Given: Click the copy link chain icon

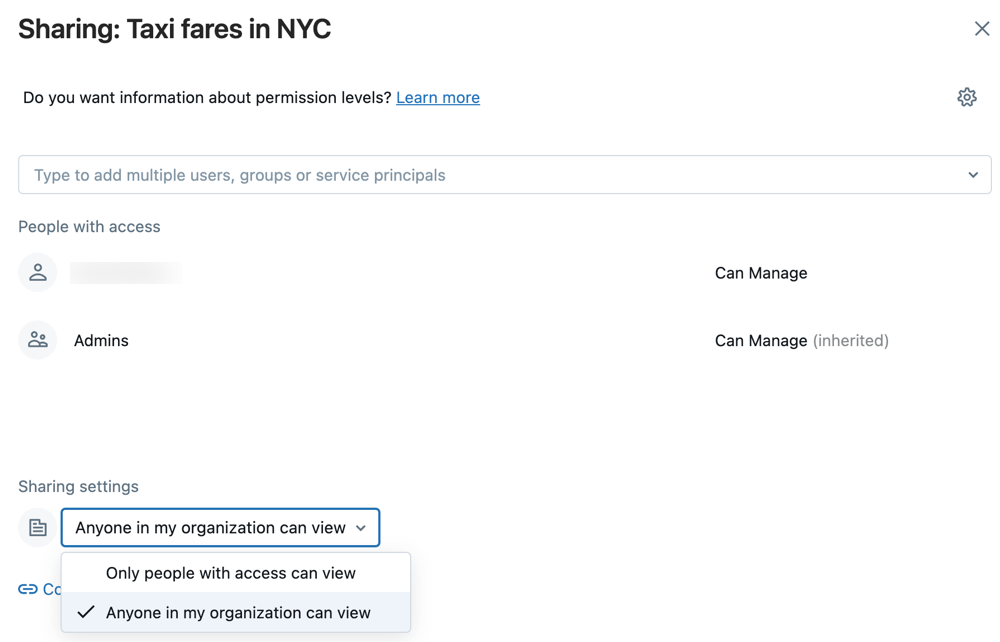Looking at the screenshot, I should pos(28,589).
